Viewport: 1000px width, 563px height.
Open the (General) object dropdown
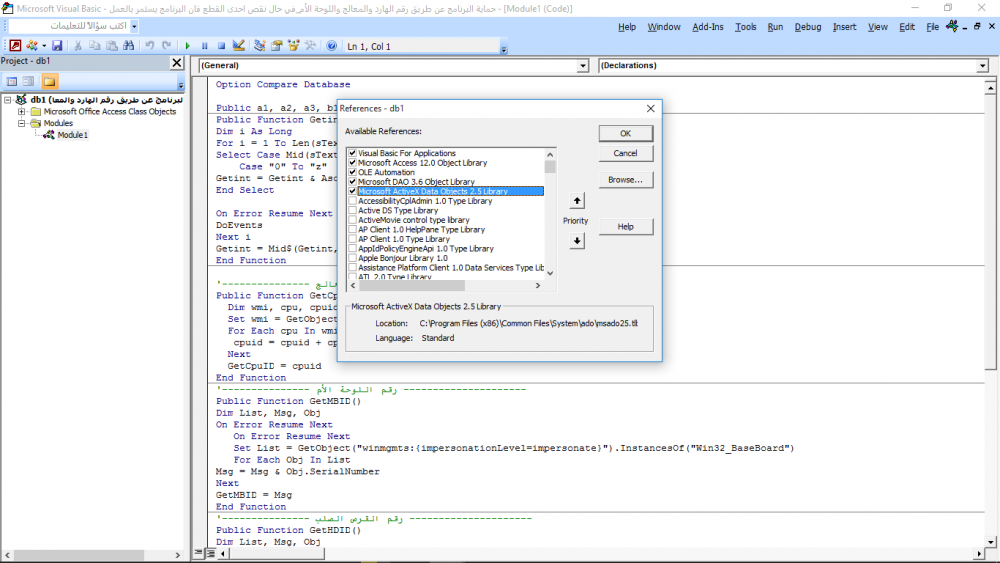582,66
